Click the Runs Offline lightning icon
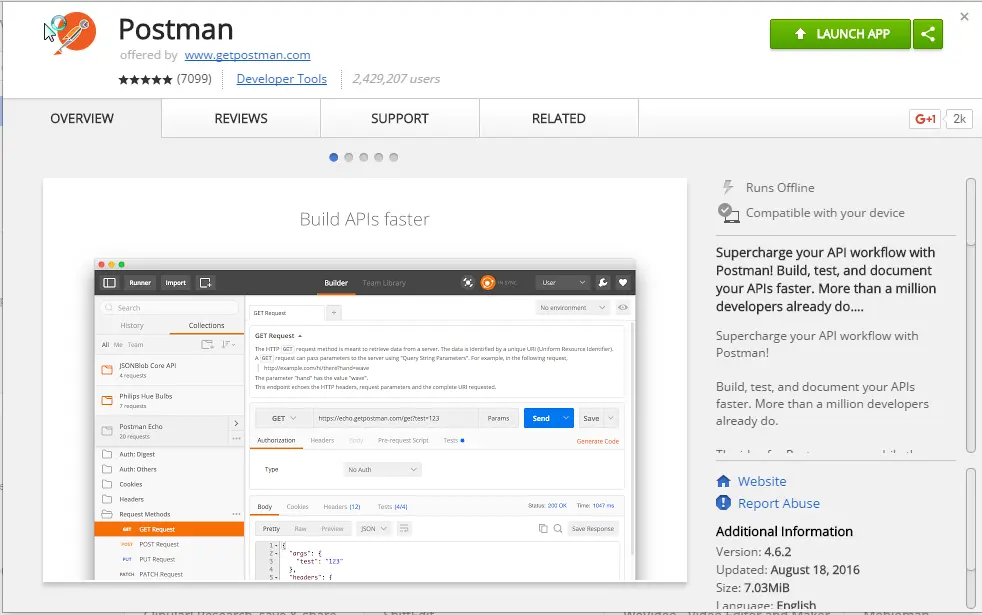982x615 pixels. coord(728,187)
